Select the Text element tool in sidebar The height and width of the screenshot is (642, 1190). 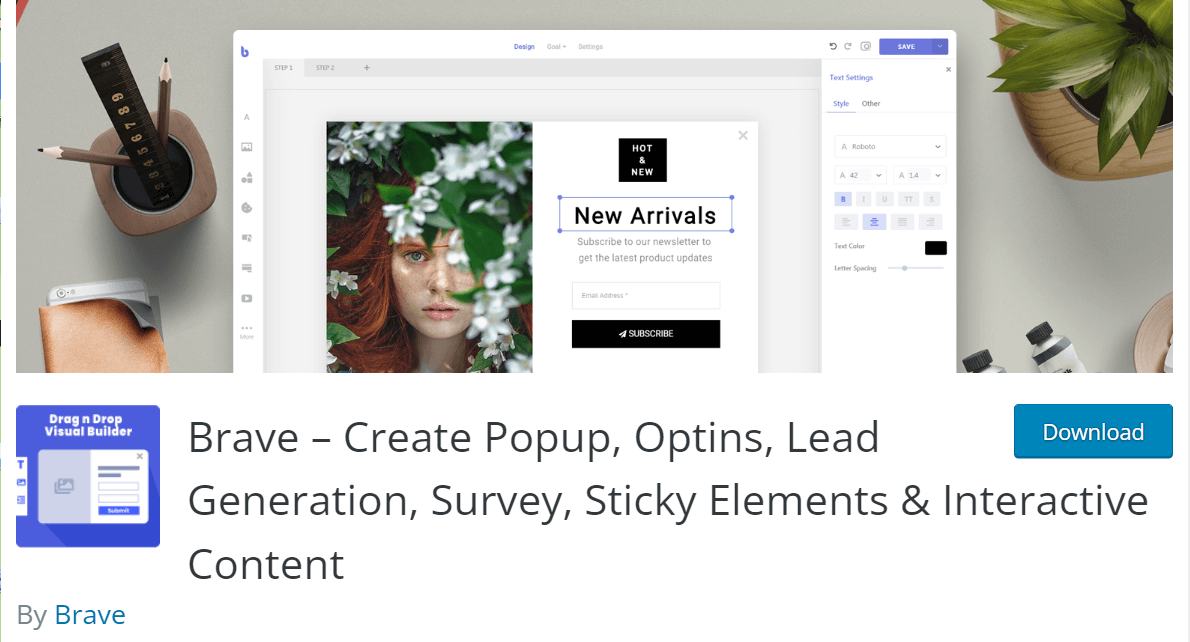[x=247, y=117]
